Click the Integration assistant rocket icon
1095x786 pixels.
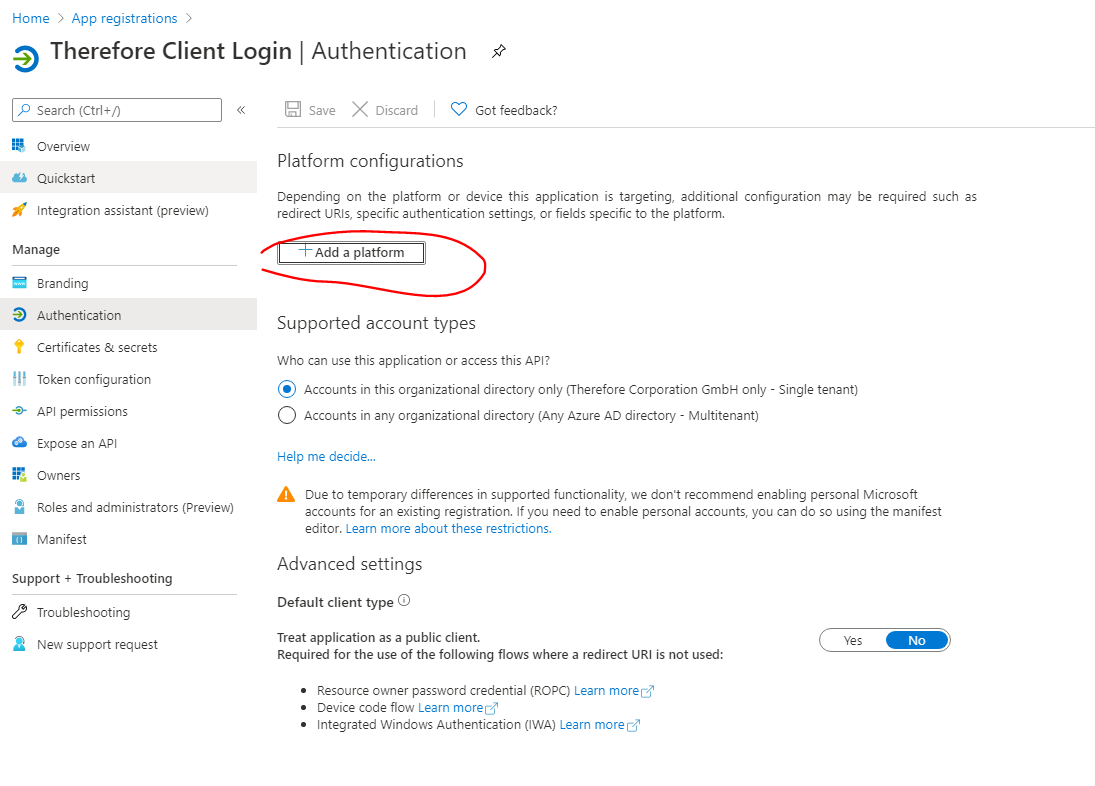tap(19, 210)
